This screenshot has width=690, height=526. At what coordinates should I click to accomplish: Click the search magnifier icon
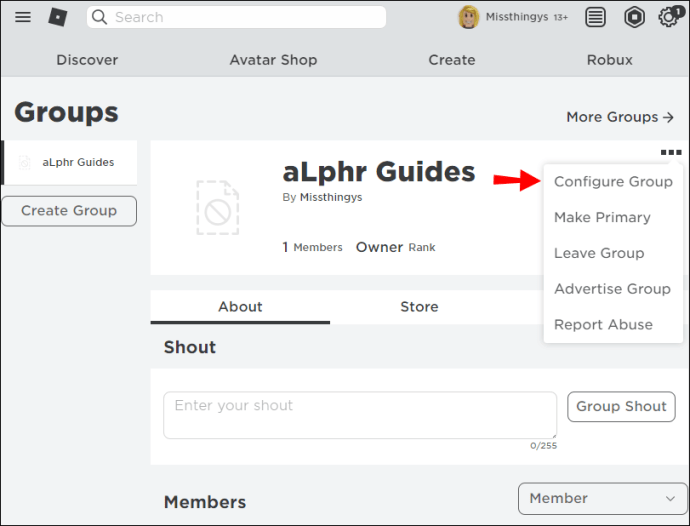[x=99, y=17]
